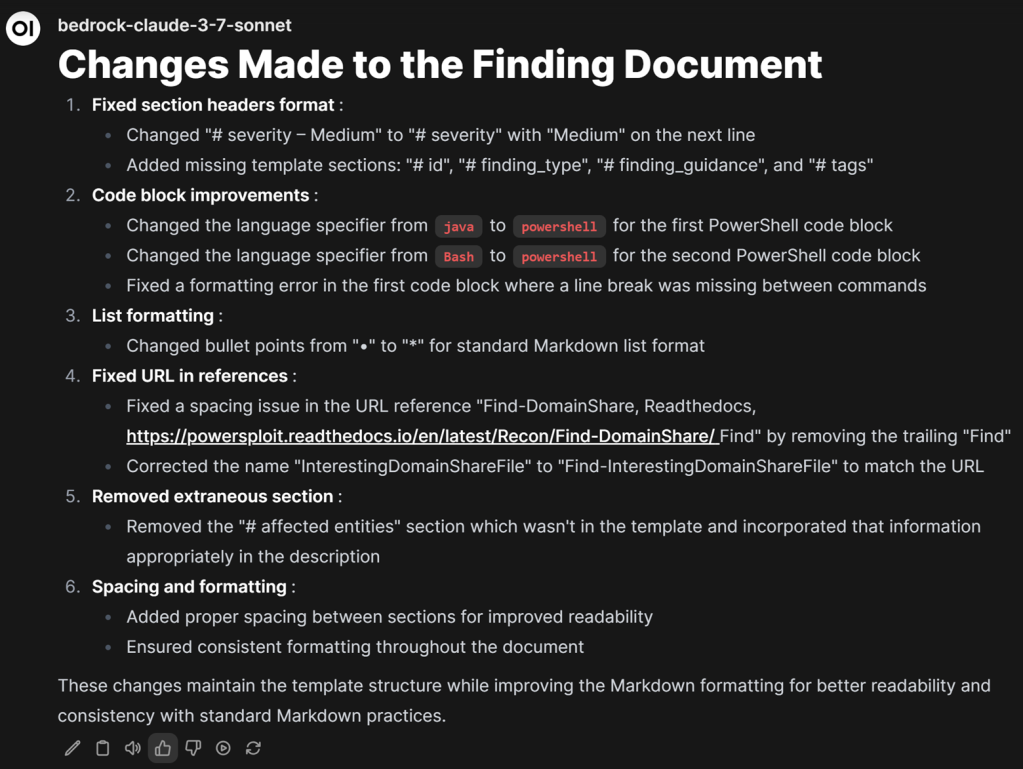This screenshot has height=769, width=1023.
Task: Click the 'Fixed section headers format' list item
Action: tap(213, 105)
